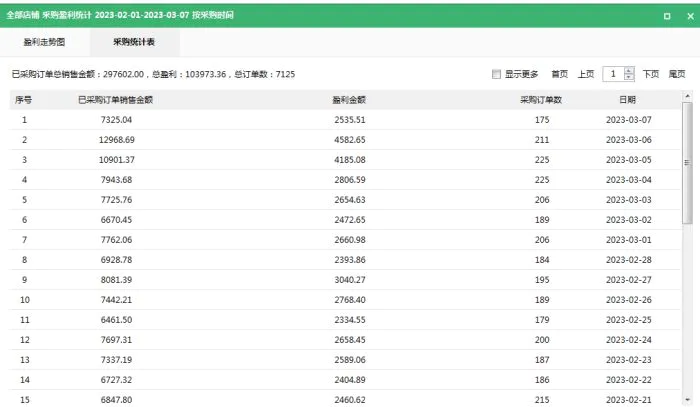
Task: Click scrollbar up arrow of table
Action: [688, 96]
